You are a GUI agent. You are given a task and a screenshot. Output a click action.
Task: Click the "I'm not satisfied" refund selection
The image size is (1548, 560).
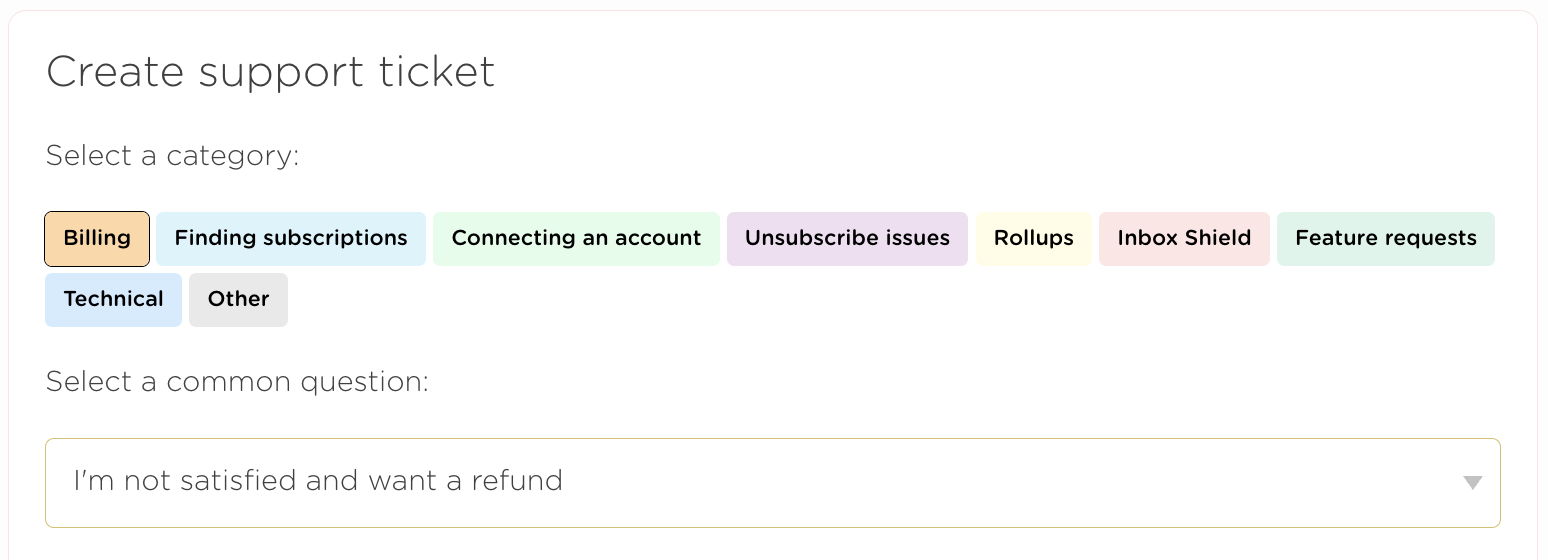pos(318,481)
